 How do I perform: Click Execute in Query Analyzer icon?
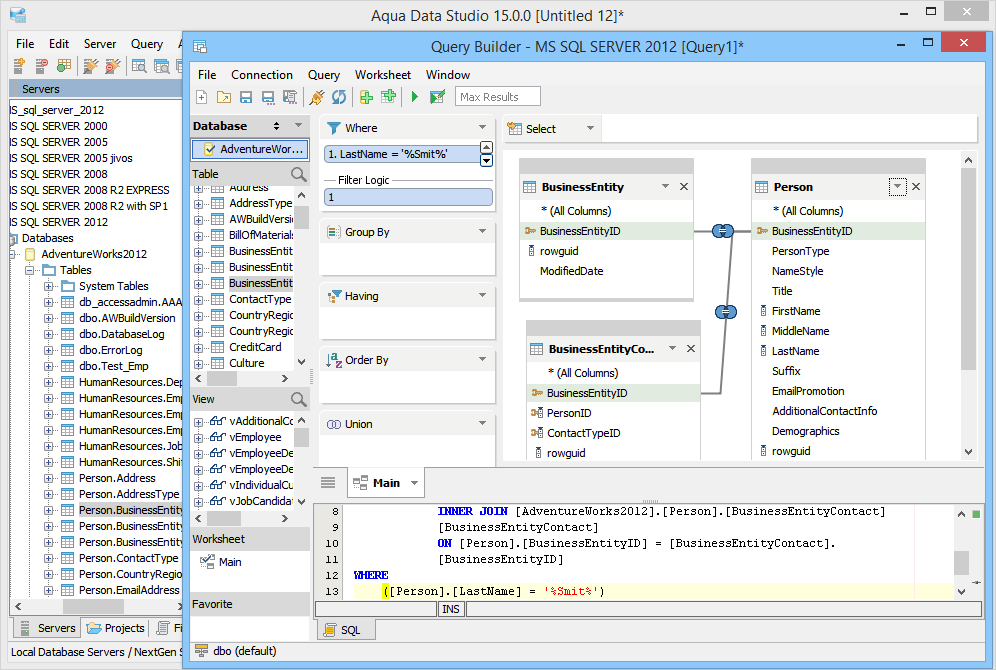[x=437, y=97]
